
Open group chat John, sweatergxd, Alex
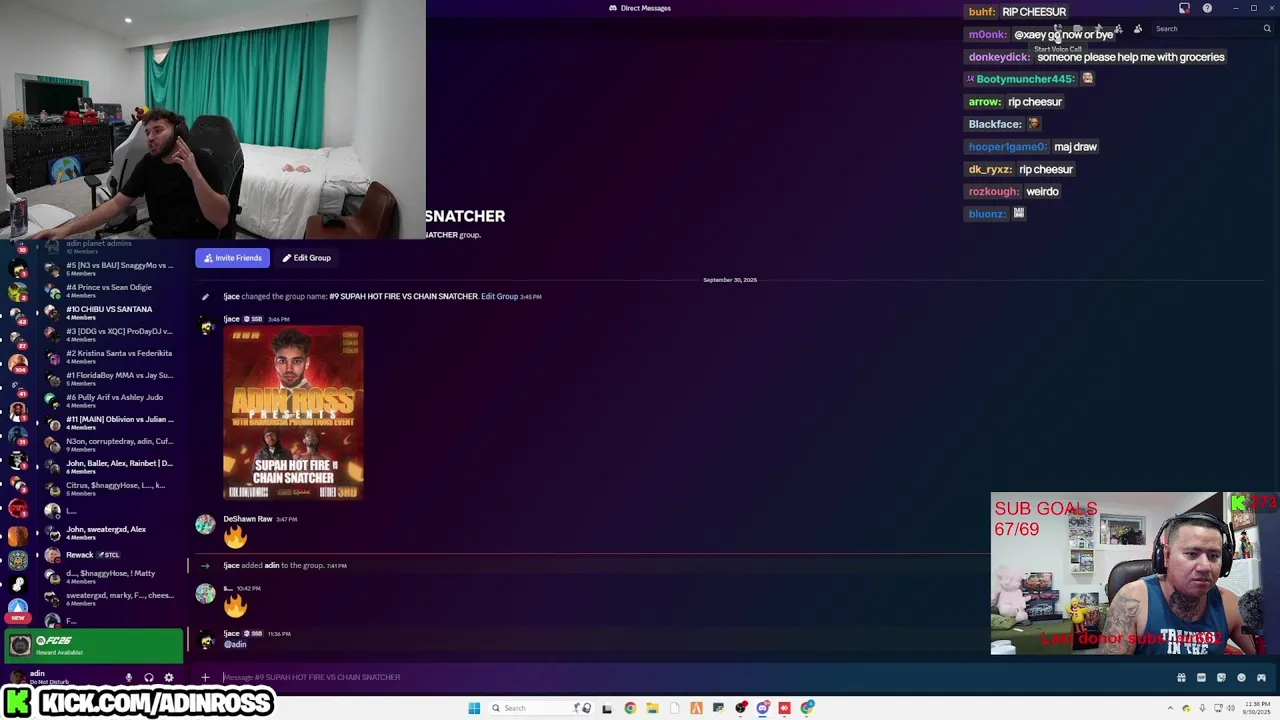click(110, 533)
